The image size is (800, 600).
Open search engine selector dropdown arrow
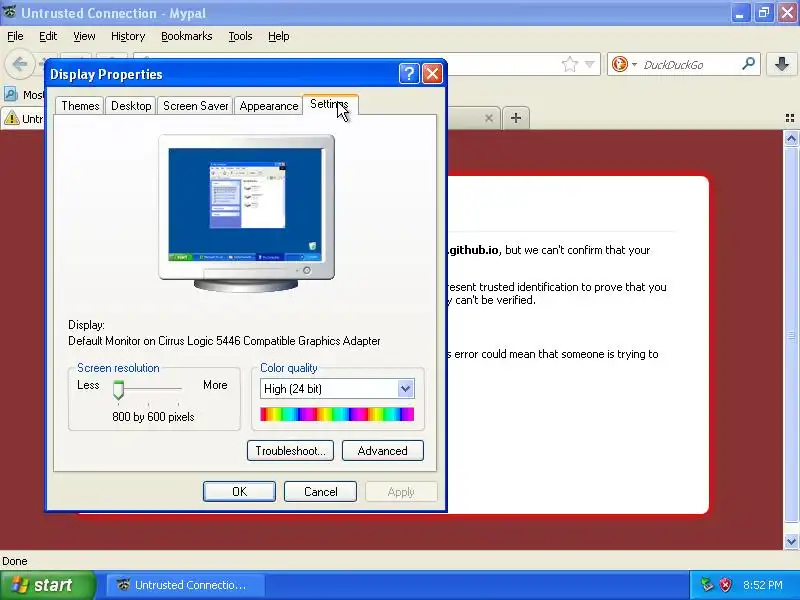point(634,64)
